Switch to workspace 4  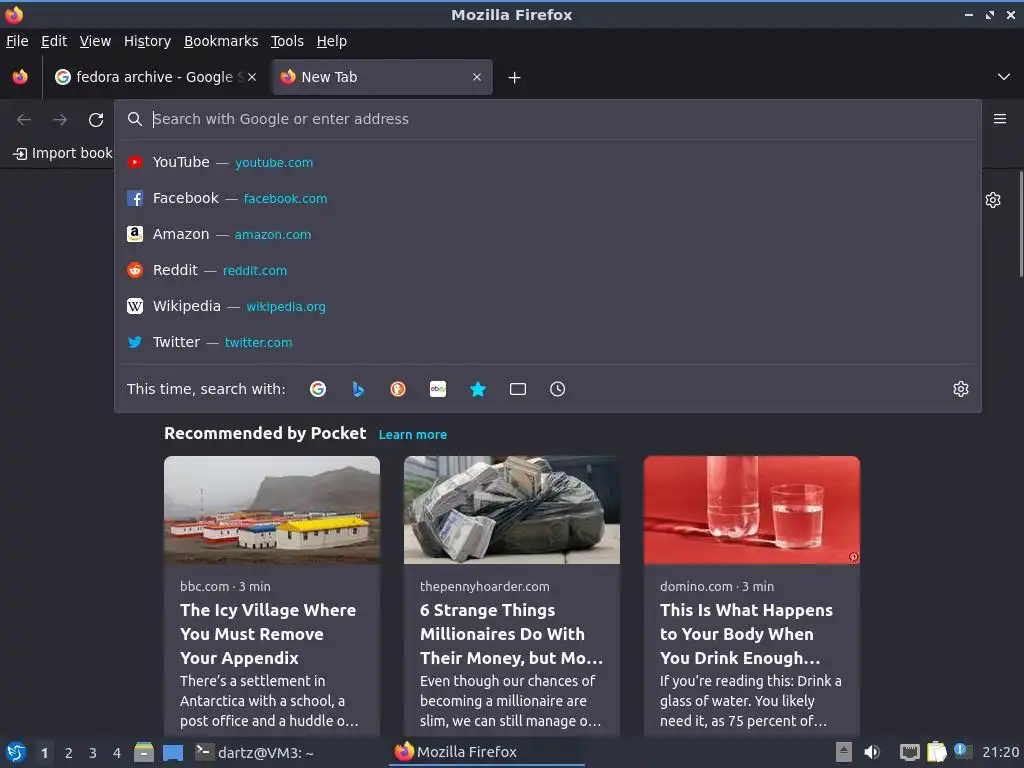117,753
